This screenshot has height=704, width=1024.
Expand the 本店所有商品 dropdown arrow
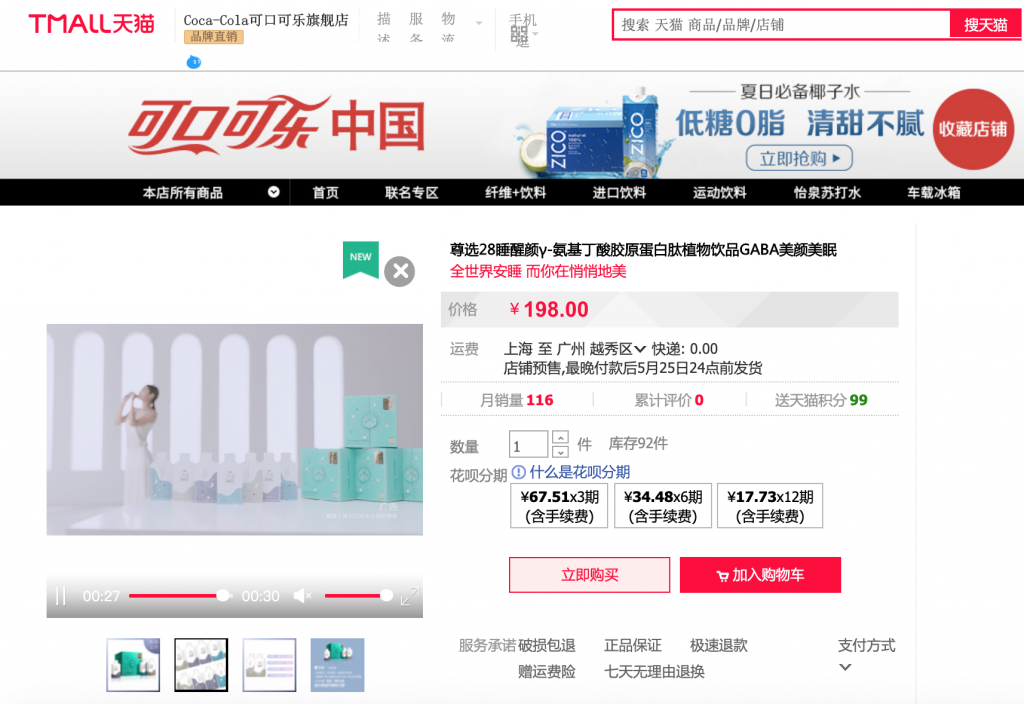click(x=274, y=192)
